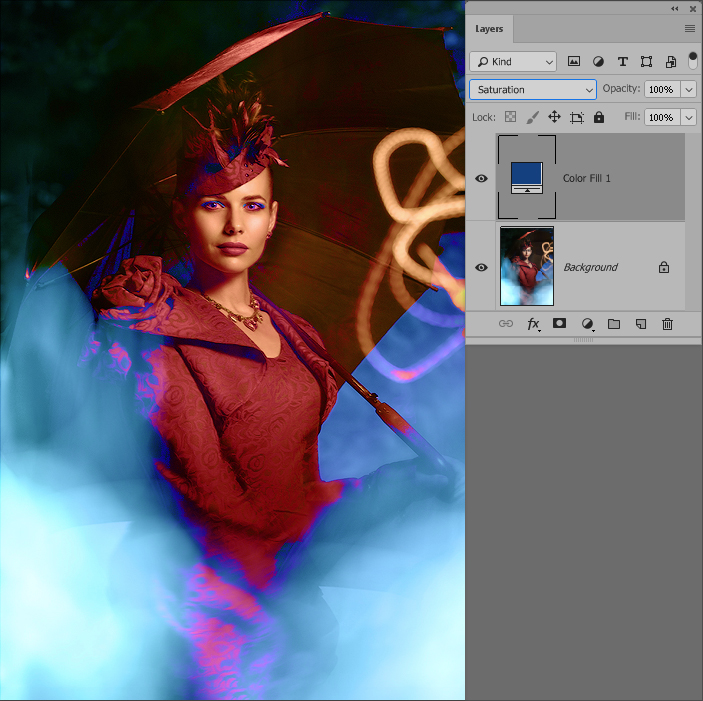703x701 pixels.
Task: Filter layers by adjustment layer icon
Action: click(598, 61)
